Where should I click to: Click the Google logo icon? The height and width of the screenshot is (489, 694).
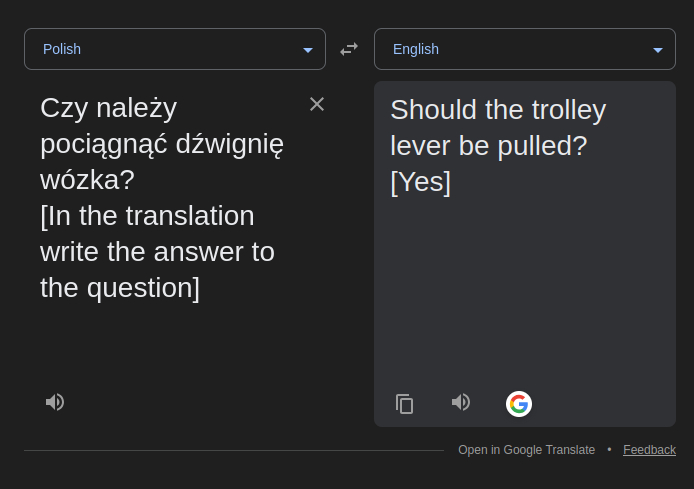pos(518,404)
